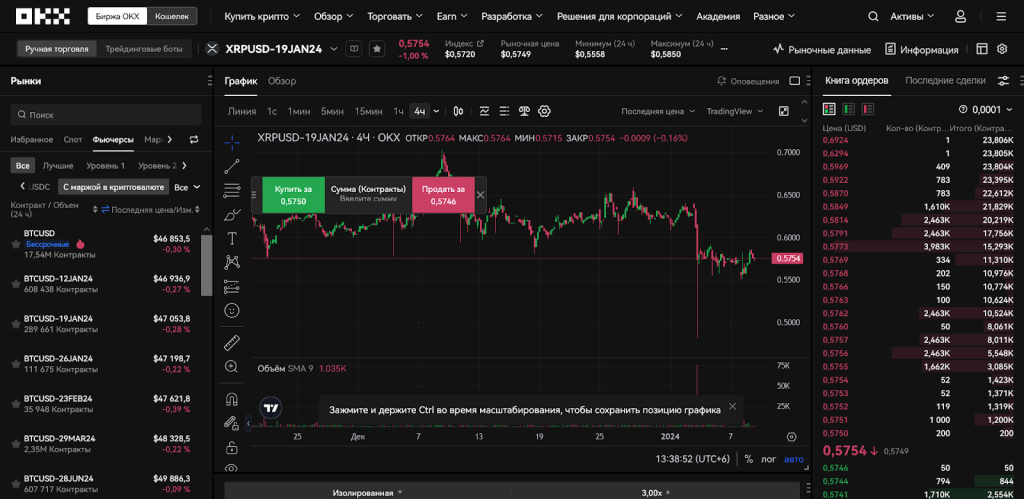
Task: Toggle the auto scale option
Action: [x=793, y=459]
